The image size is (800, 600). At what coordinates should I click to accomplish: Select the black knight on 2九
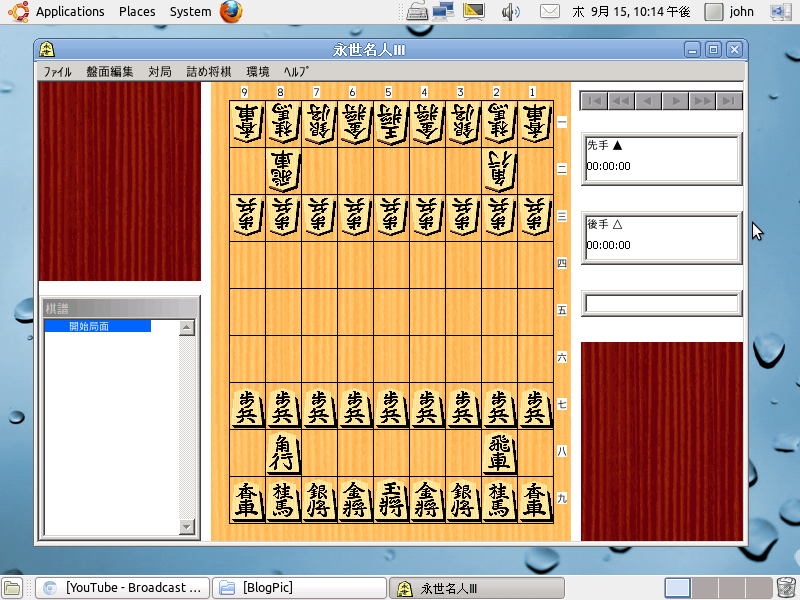[499, 500]
